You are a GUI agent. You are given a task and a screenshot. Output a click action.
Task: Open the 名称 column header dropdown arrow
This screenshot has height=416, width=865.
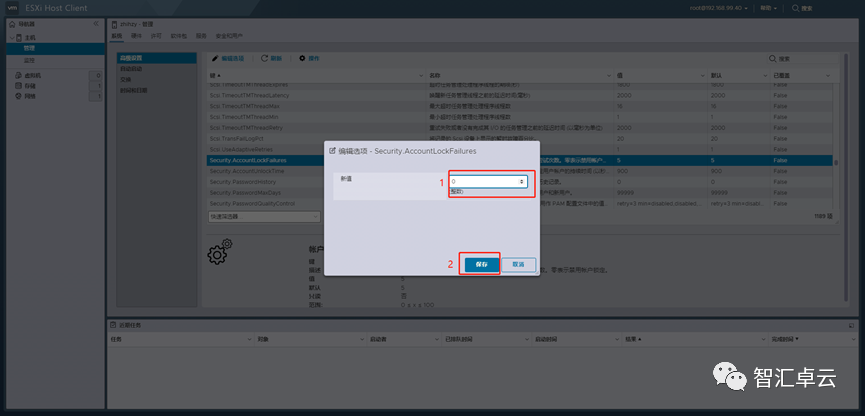point(609,75)
